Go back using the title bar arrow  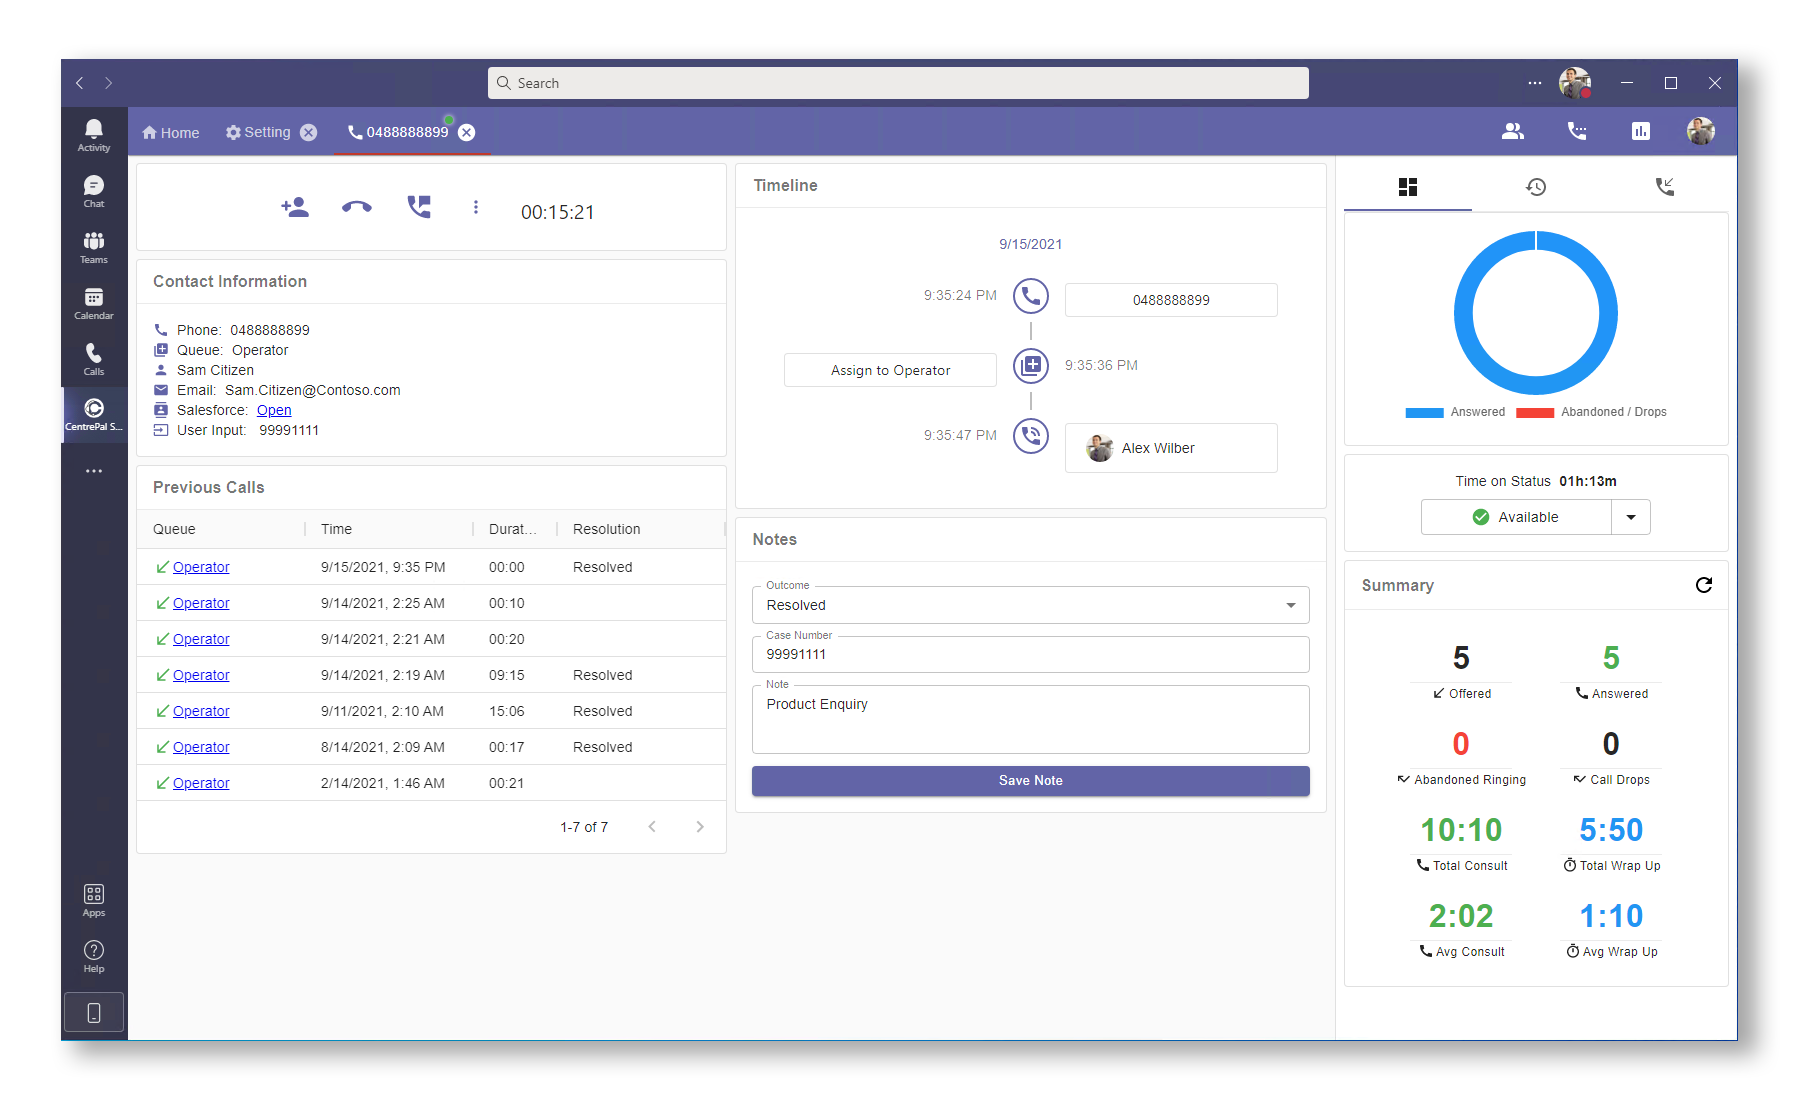pyautogui.click(x=80, y=83)
